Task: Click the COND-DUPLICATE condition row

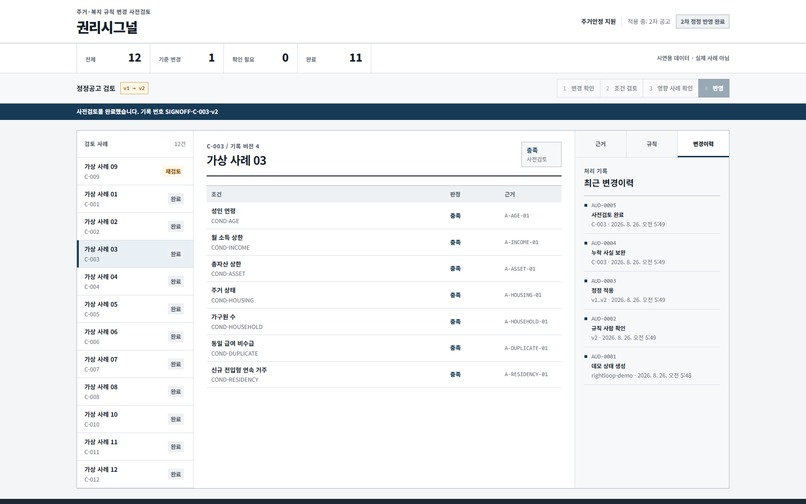Action: (x=384, y=348)
